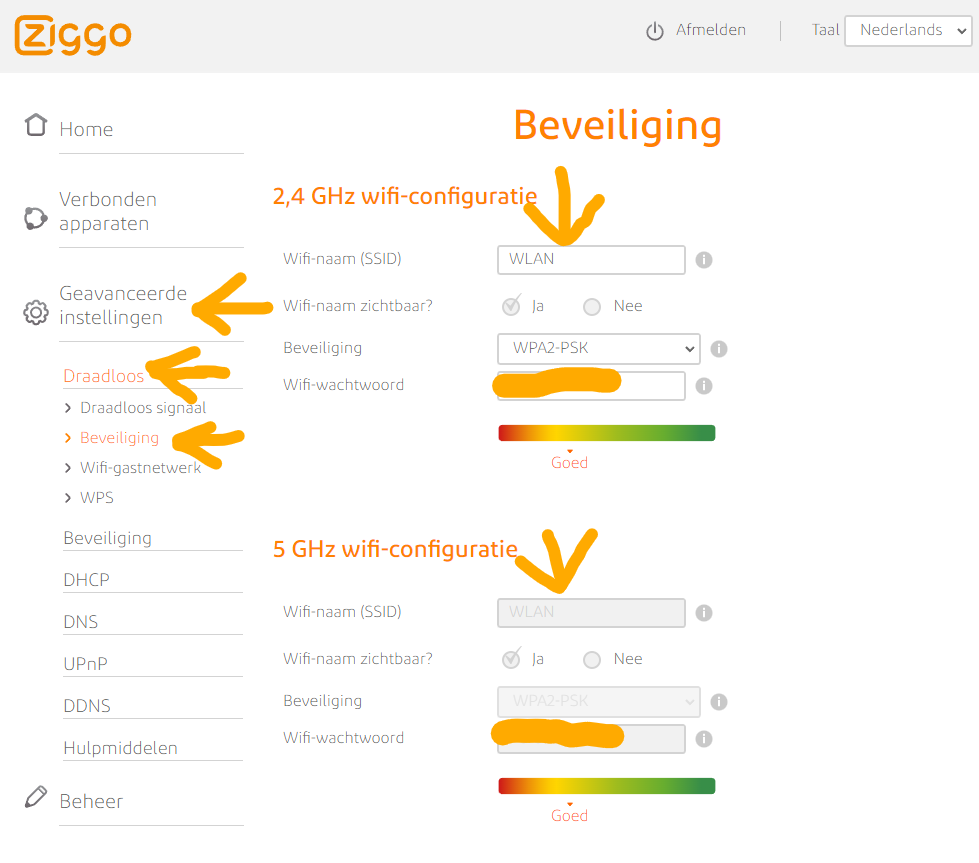This screenshot has height=863, width=979.
Task: Click the Afmelden power icon
Action: click(x=655, y=31)
